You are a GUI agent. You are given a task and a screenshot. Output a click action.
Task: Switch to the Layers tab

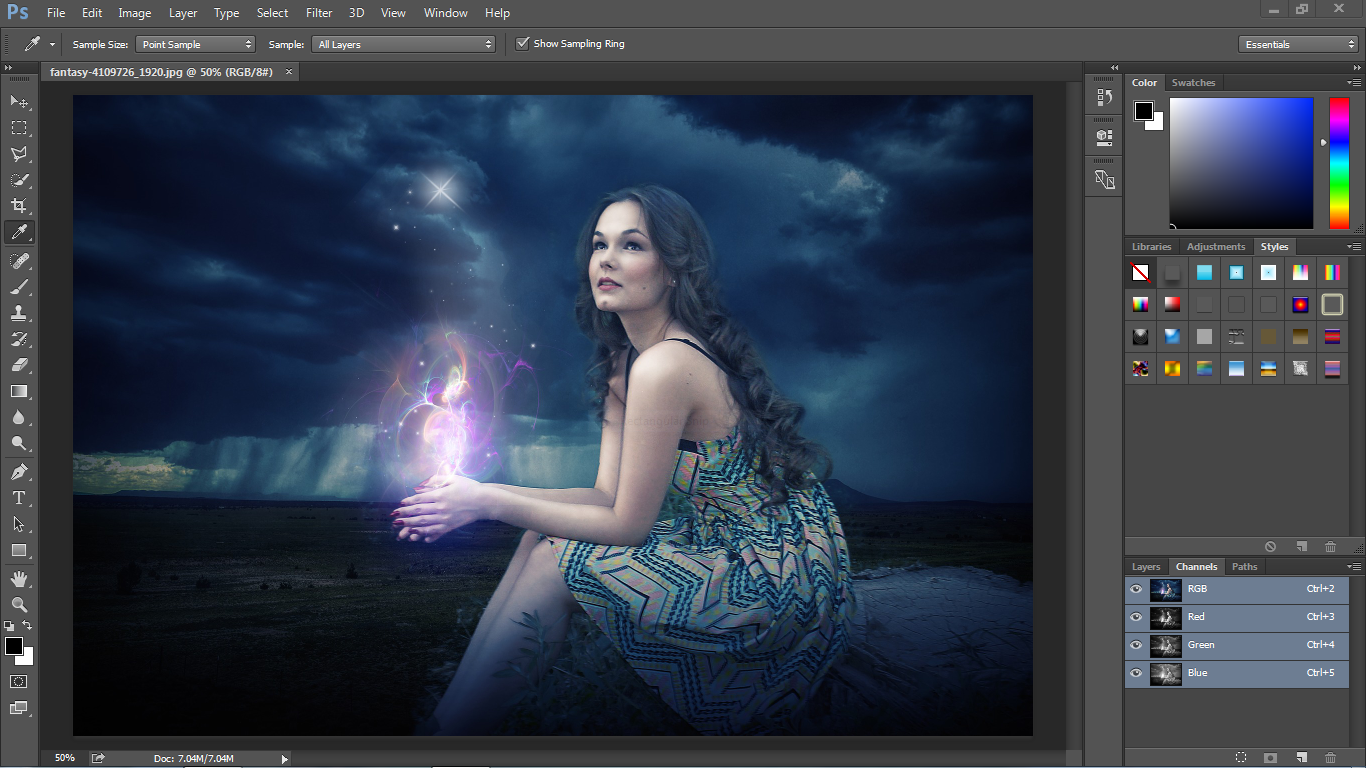(x=1146, y=567)
